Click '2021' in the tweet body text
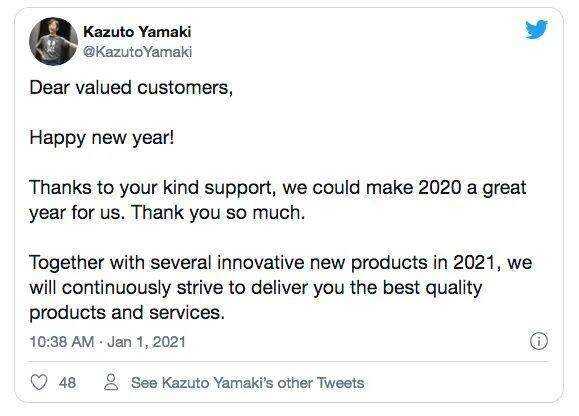 point(474,263)
